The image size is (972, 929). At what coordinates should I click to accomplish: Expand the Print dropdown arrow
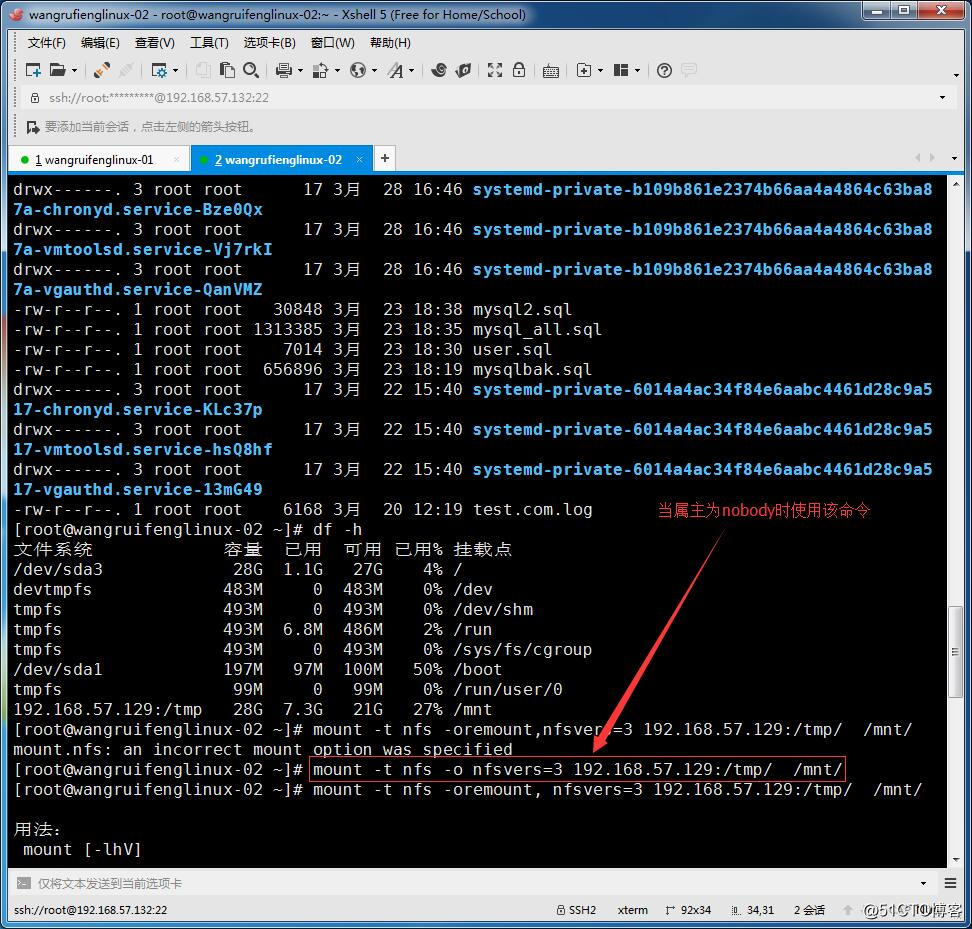pyautogui.click(x=301, y=71)
